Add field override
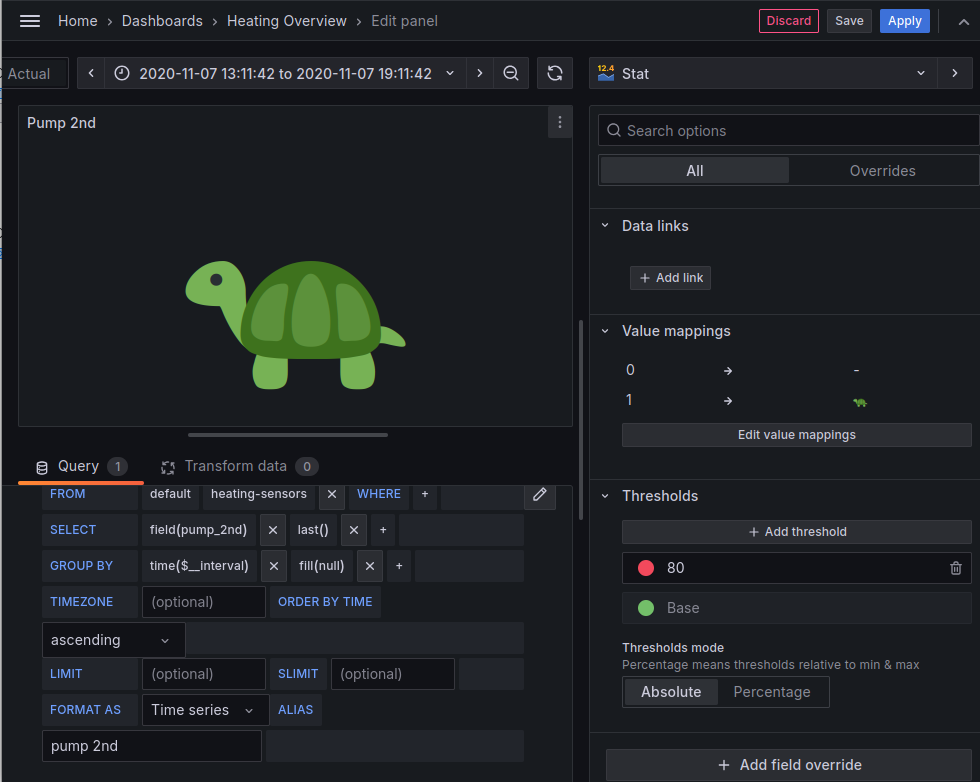 tap(789, 764)
